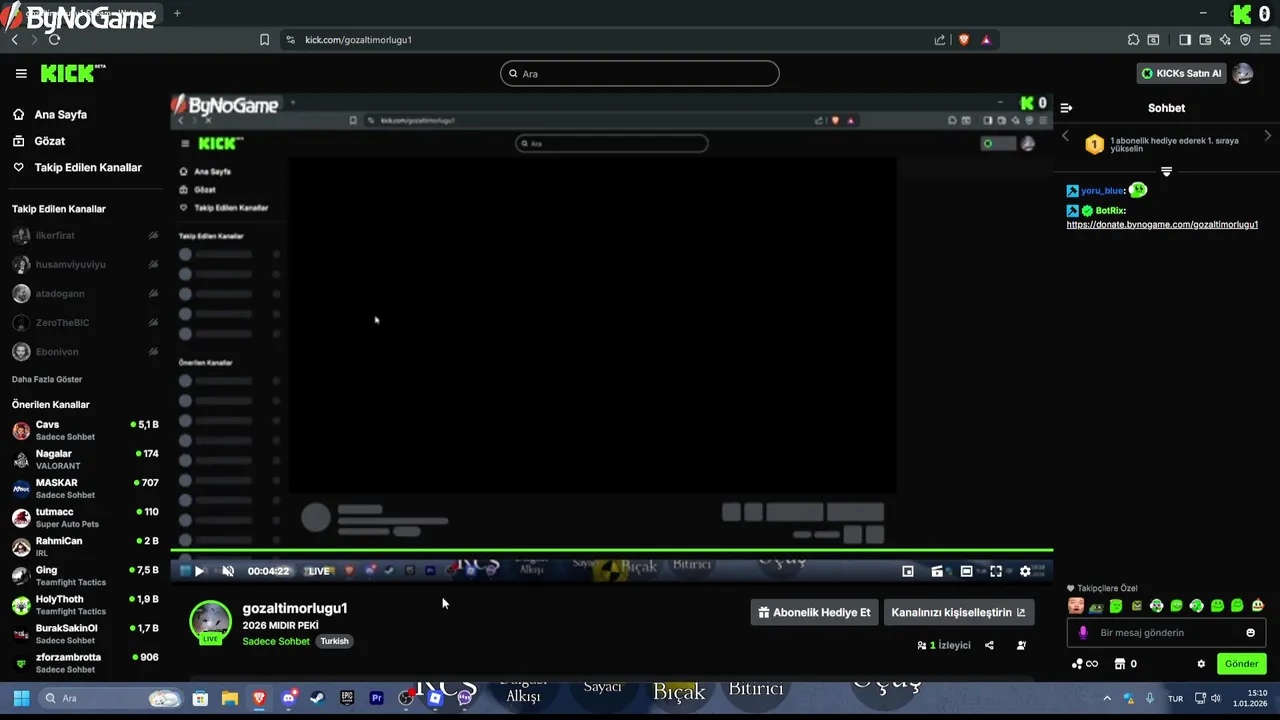Open the Windows Start menu
Viewport: 1280px width, 720px height.
(x=21, y=698)
